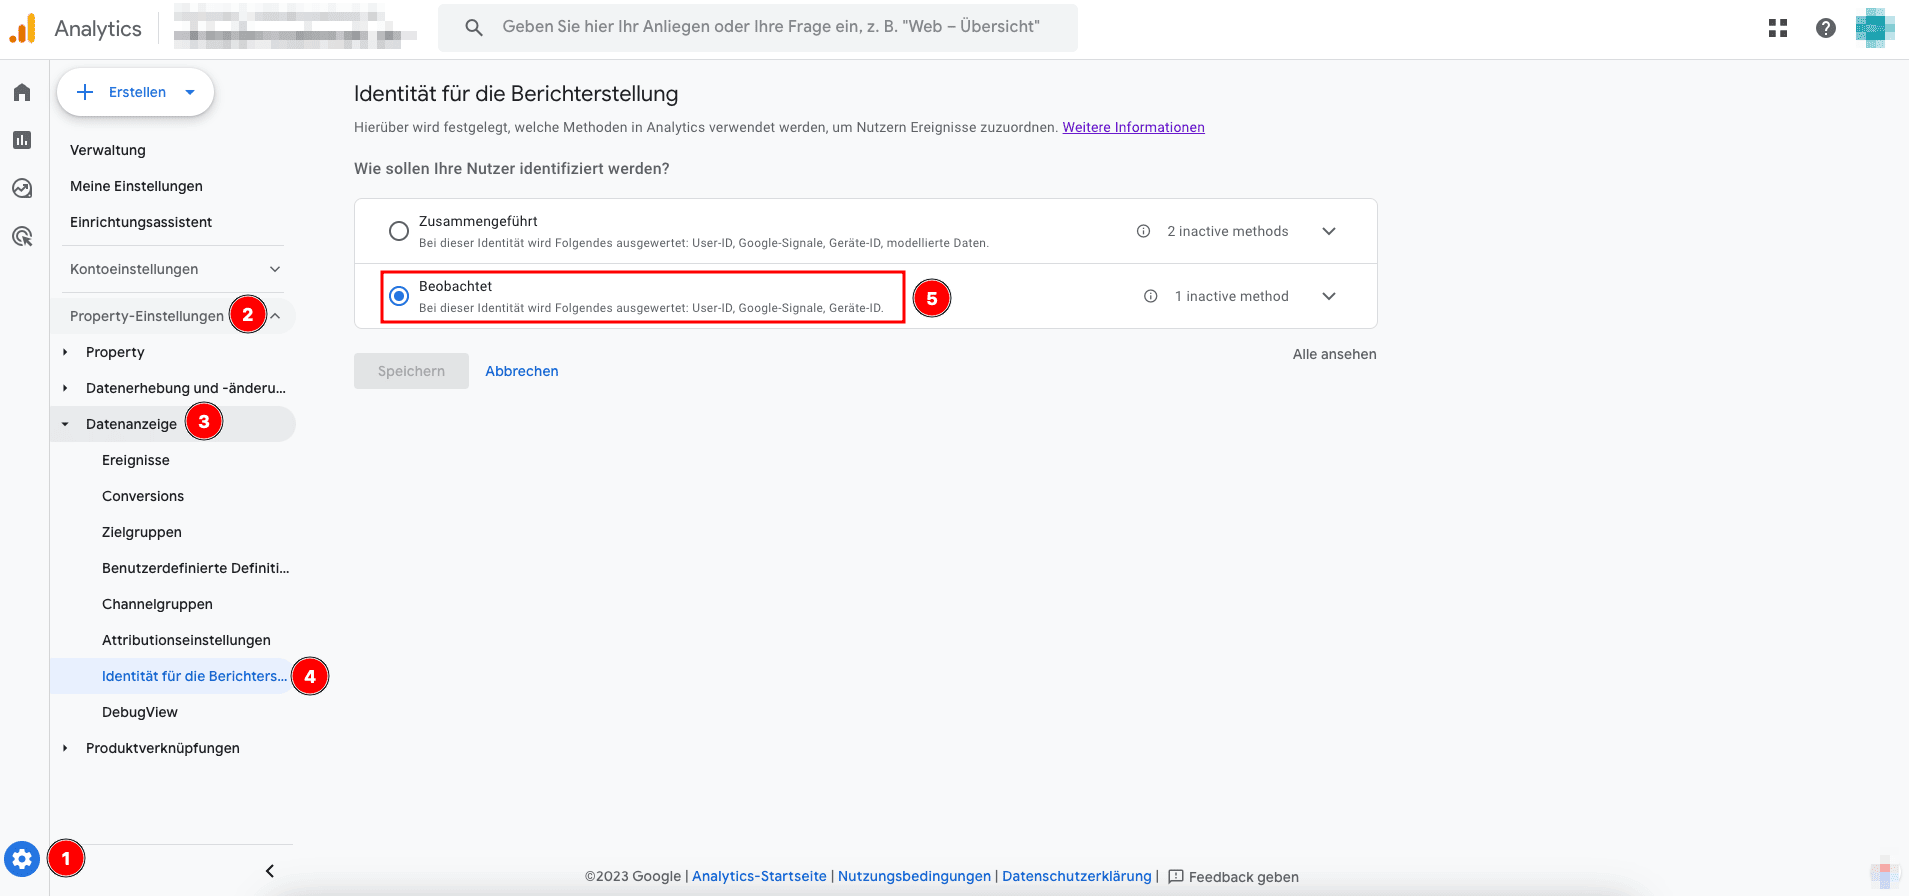Click the Admin gear icon
Viewport: 1909px width, 896px height.
(x=22, y=859)
